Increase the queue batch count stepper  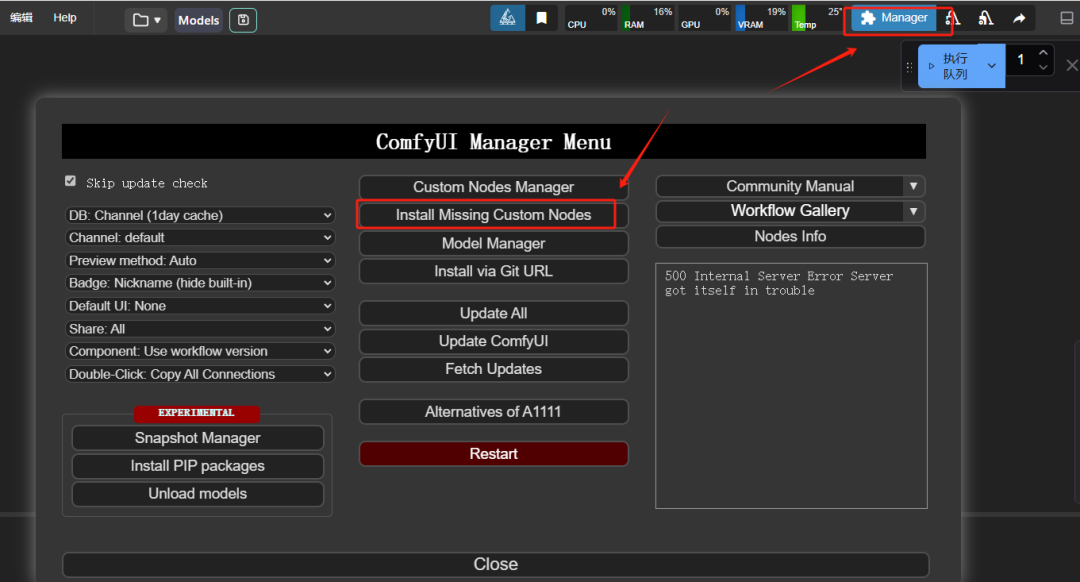click(x=1043, y=53)
